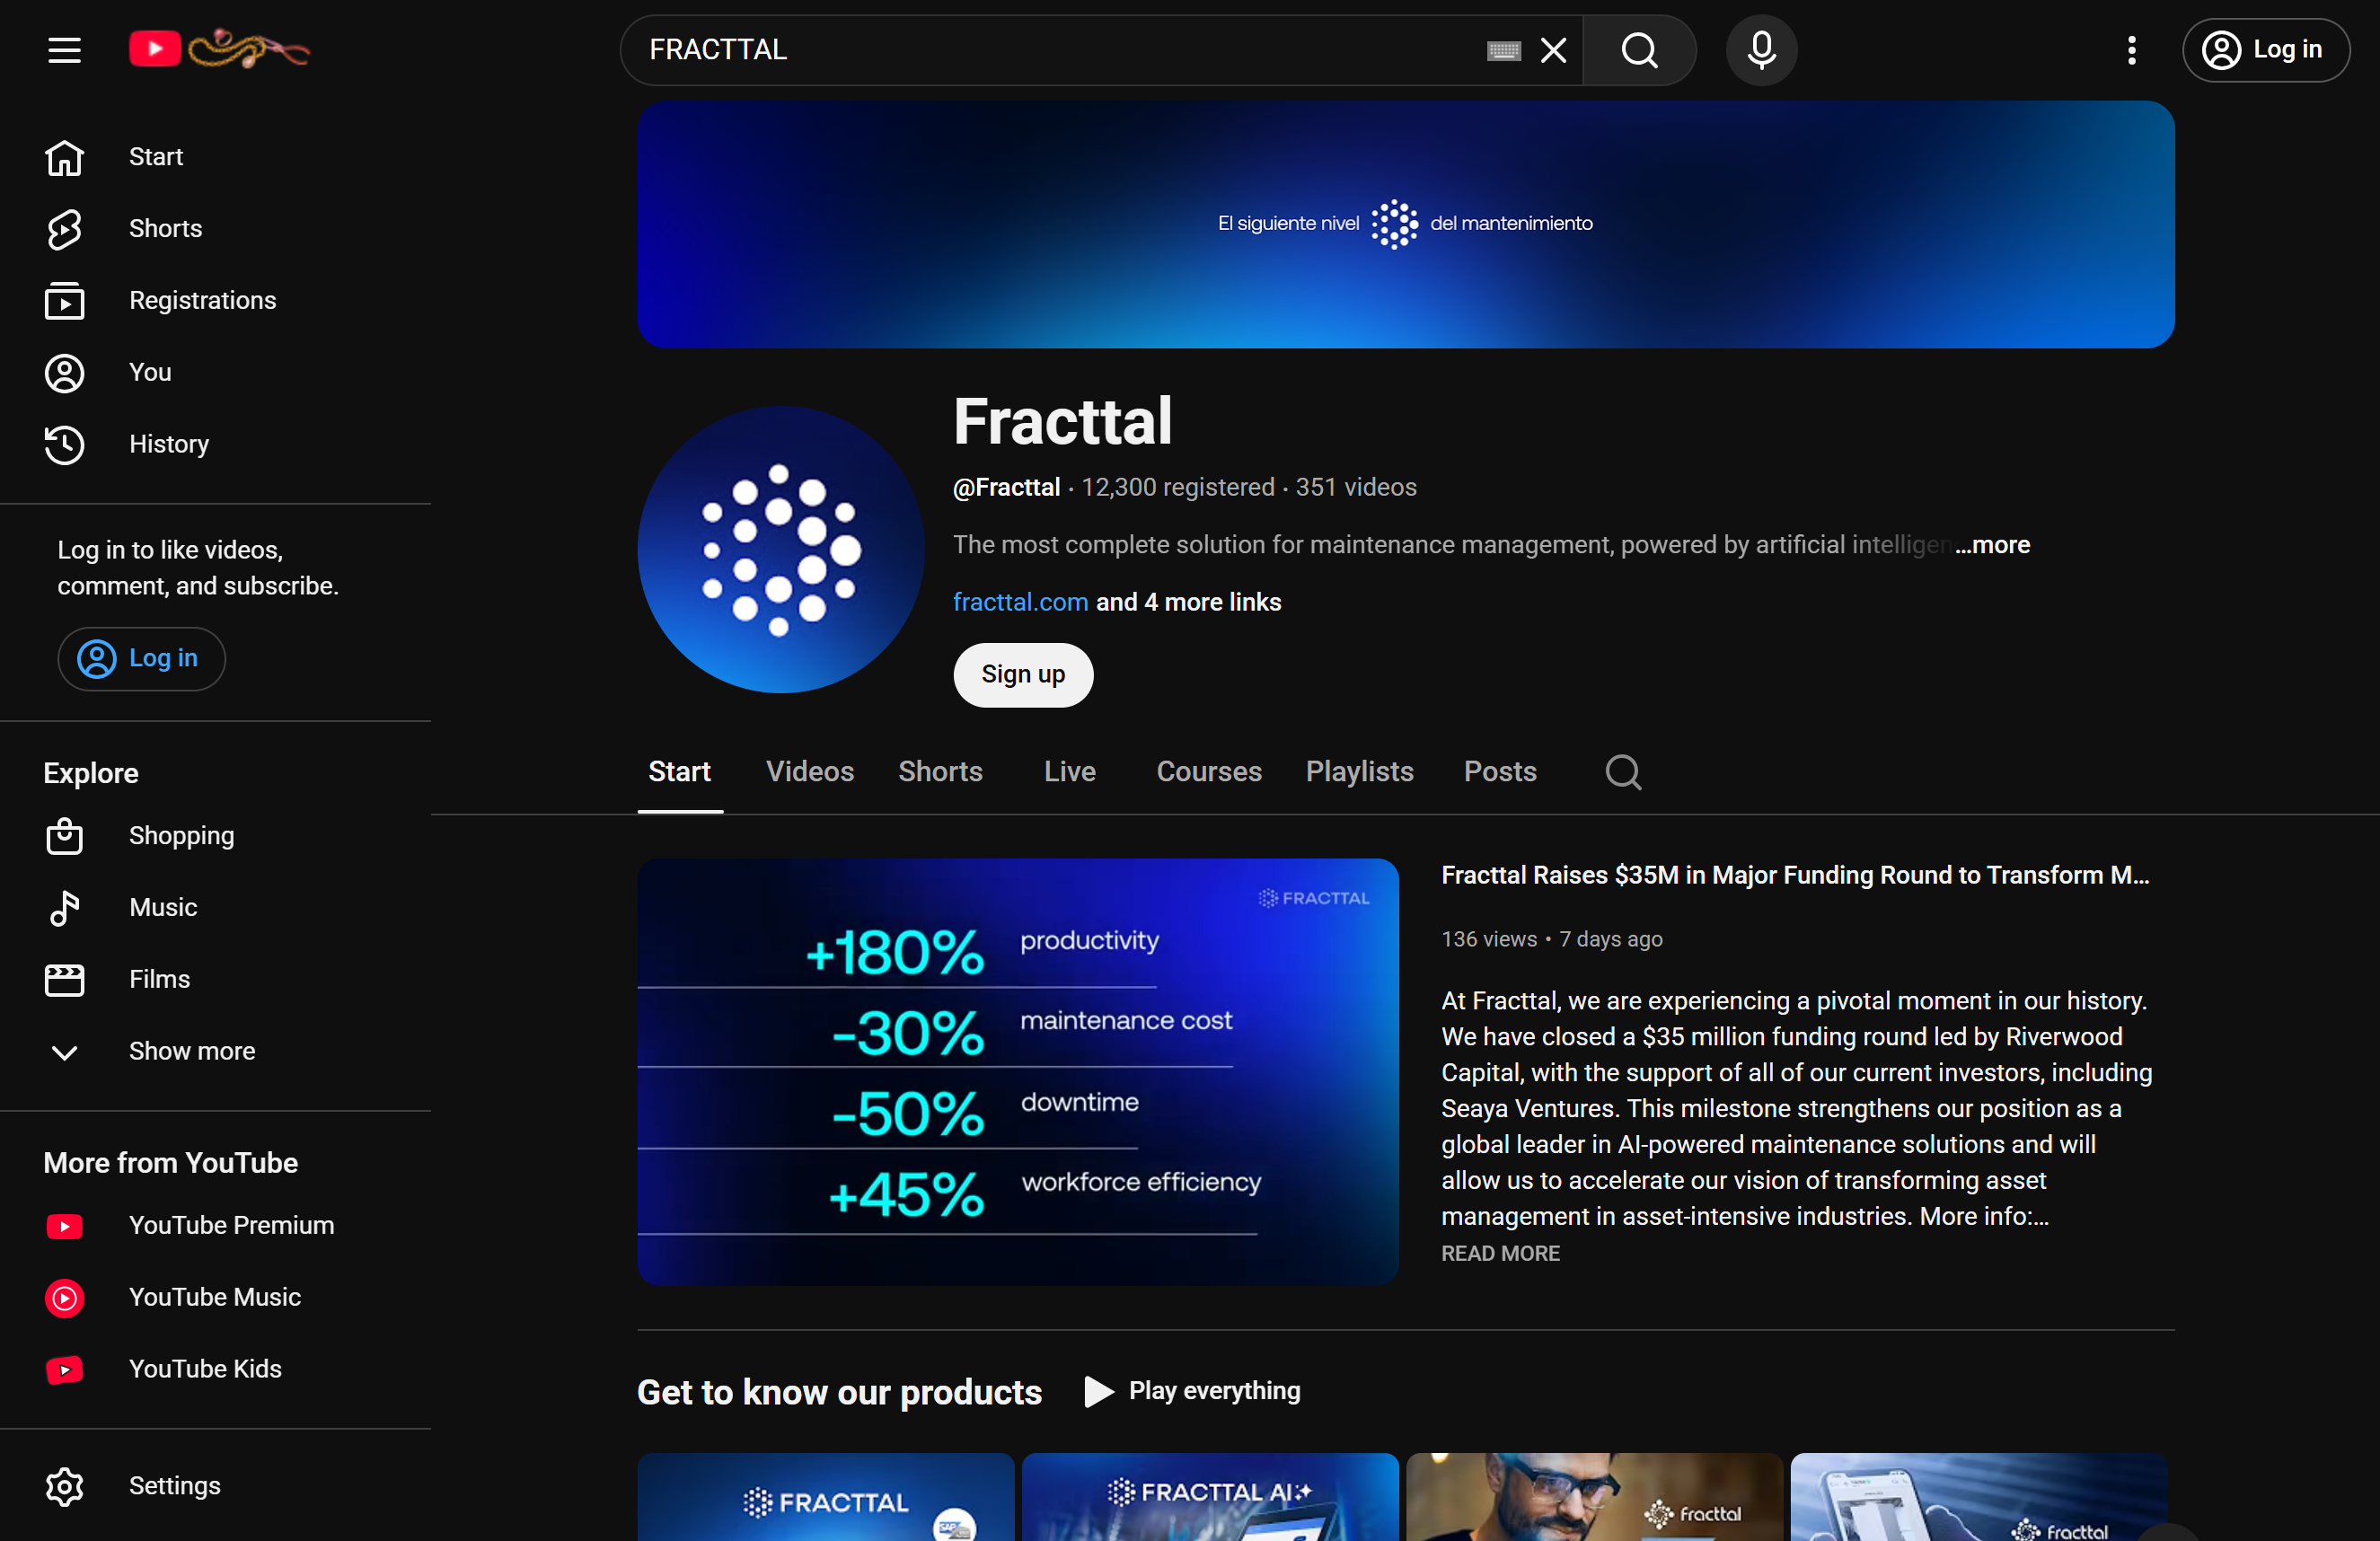Click the YouTube logo icon

click(155, 49)
